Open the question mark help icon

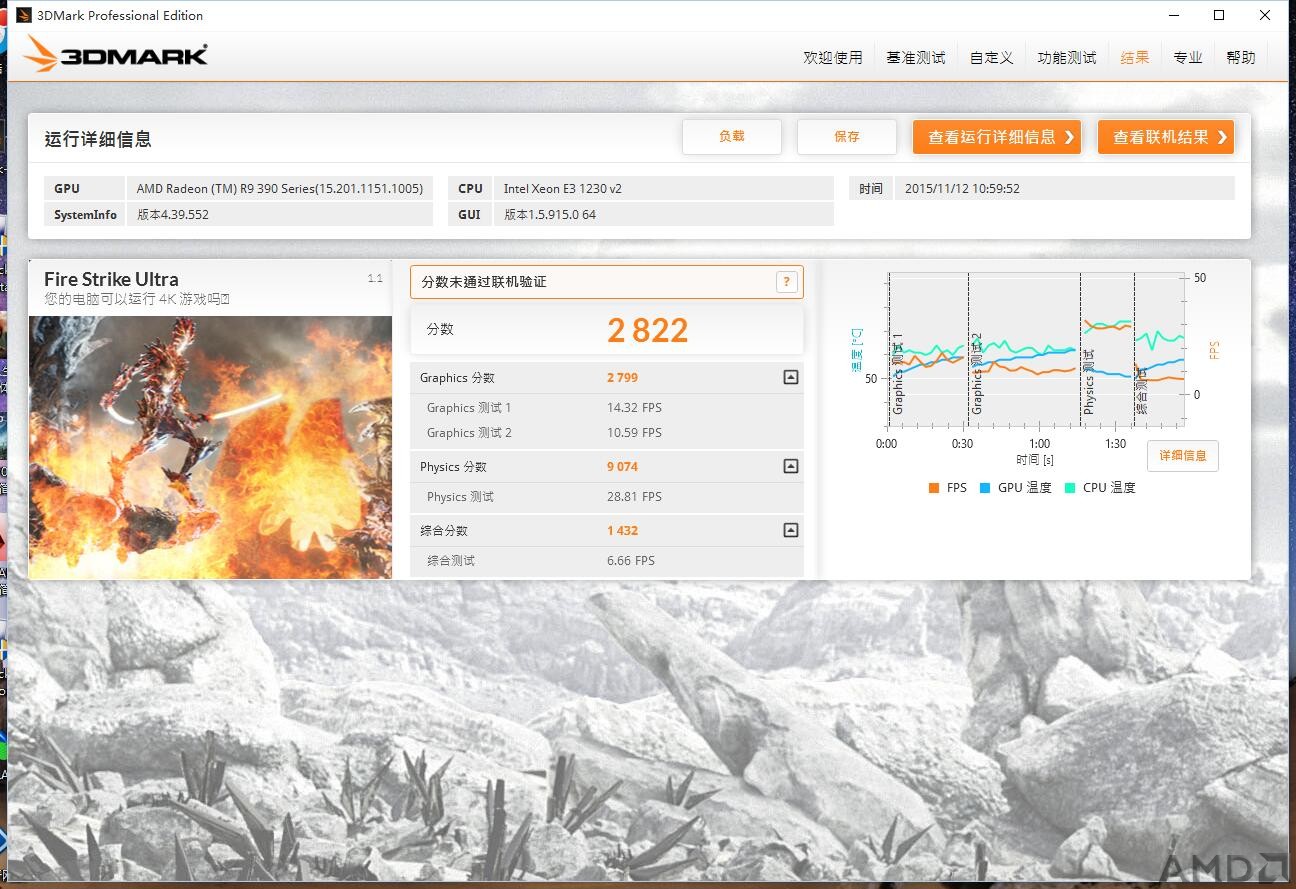point(787,282)
